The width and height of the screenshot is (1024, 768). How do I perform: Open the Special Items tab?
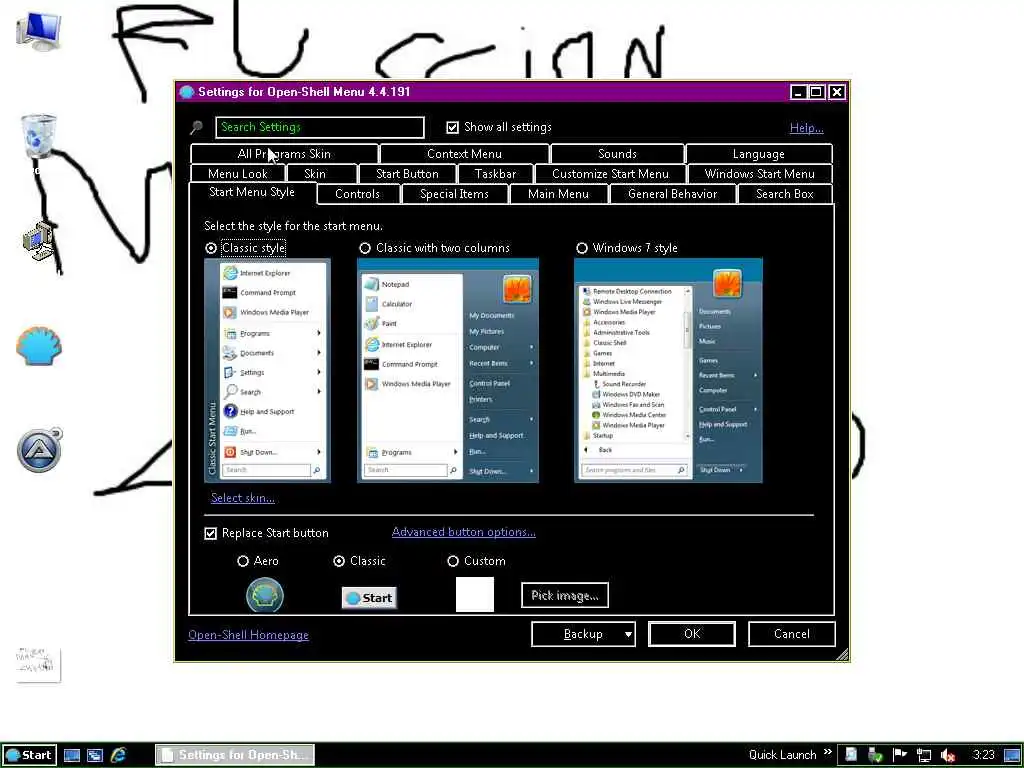(x=455, y=194)
